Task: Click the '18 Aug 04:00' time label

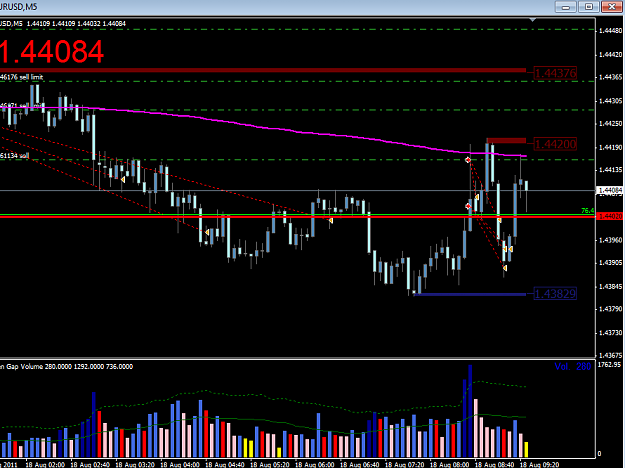Action: [180, 464]
